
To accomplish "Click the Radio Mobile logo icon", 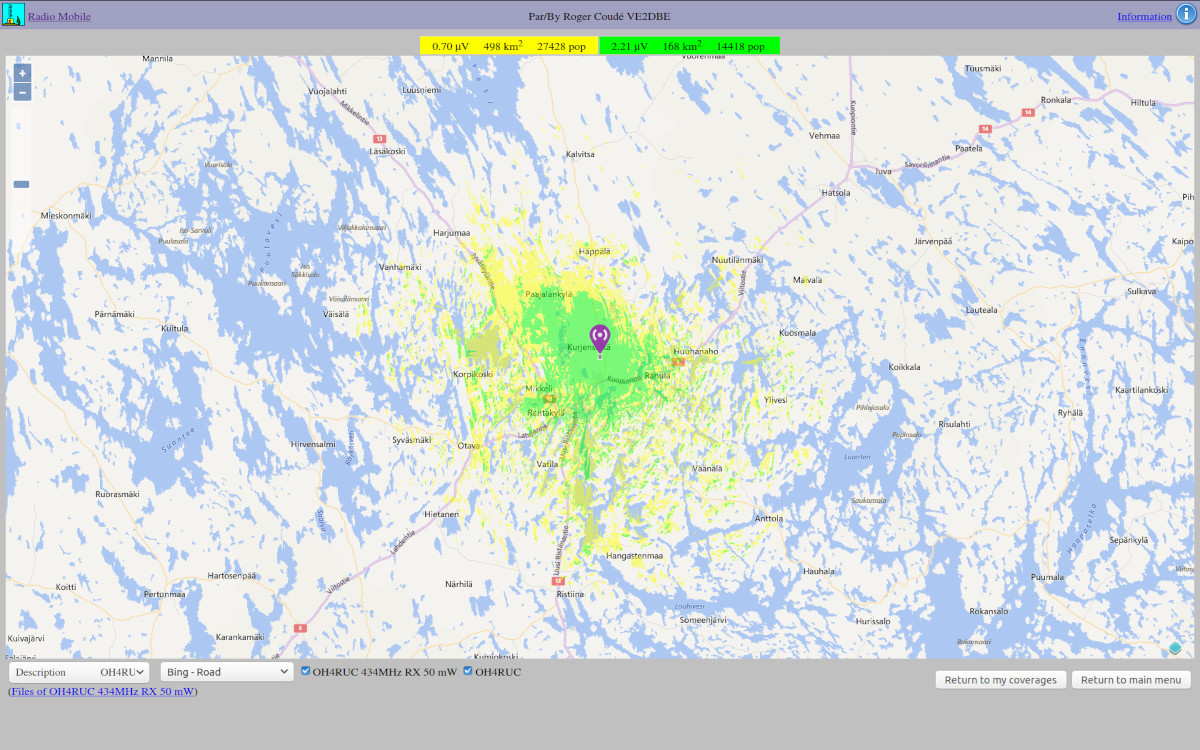I will pos(13,15).
